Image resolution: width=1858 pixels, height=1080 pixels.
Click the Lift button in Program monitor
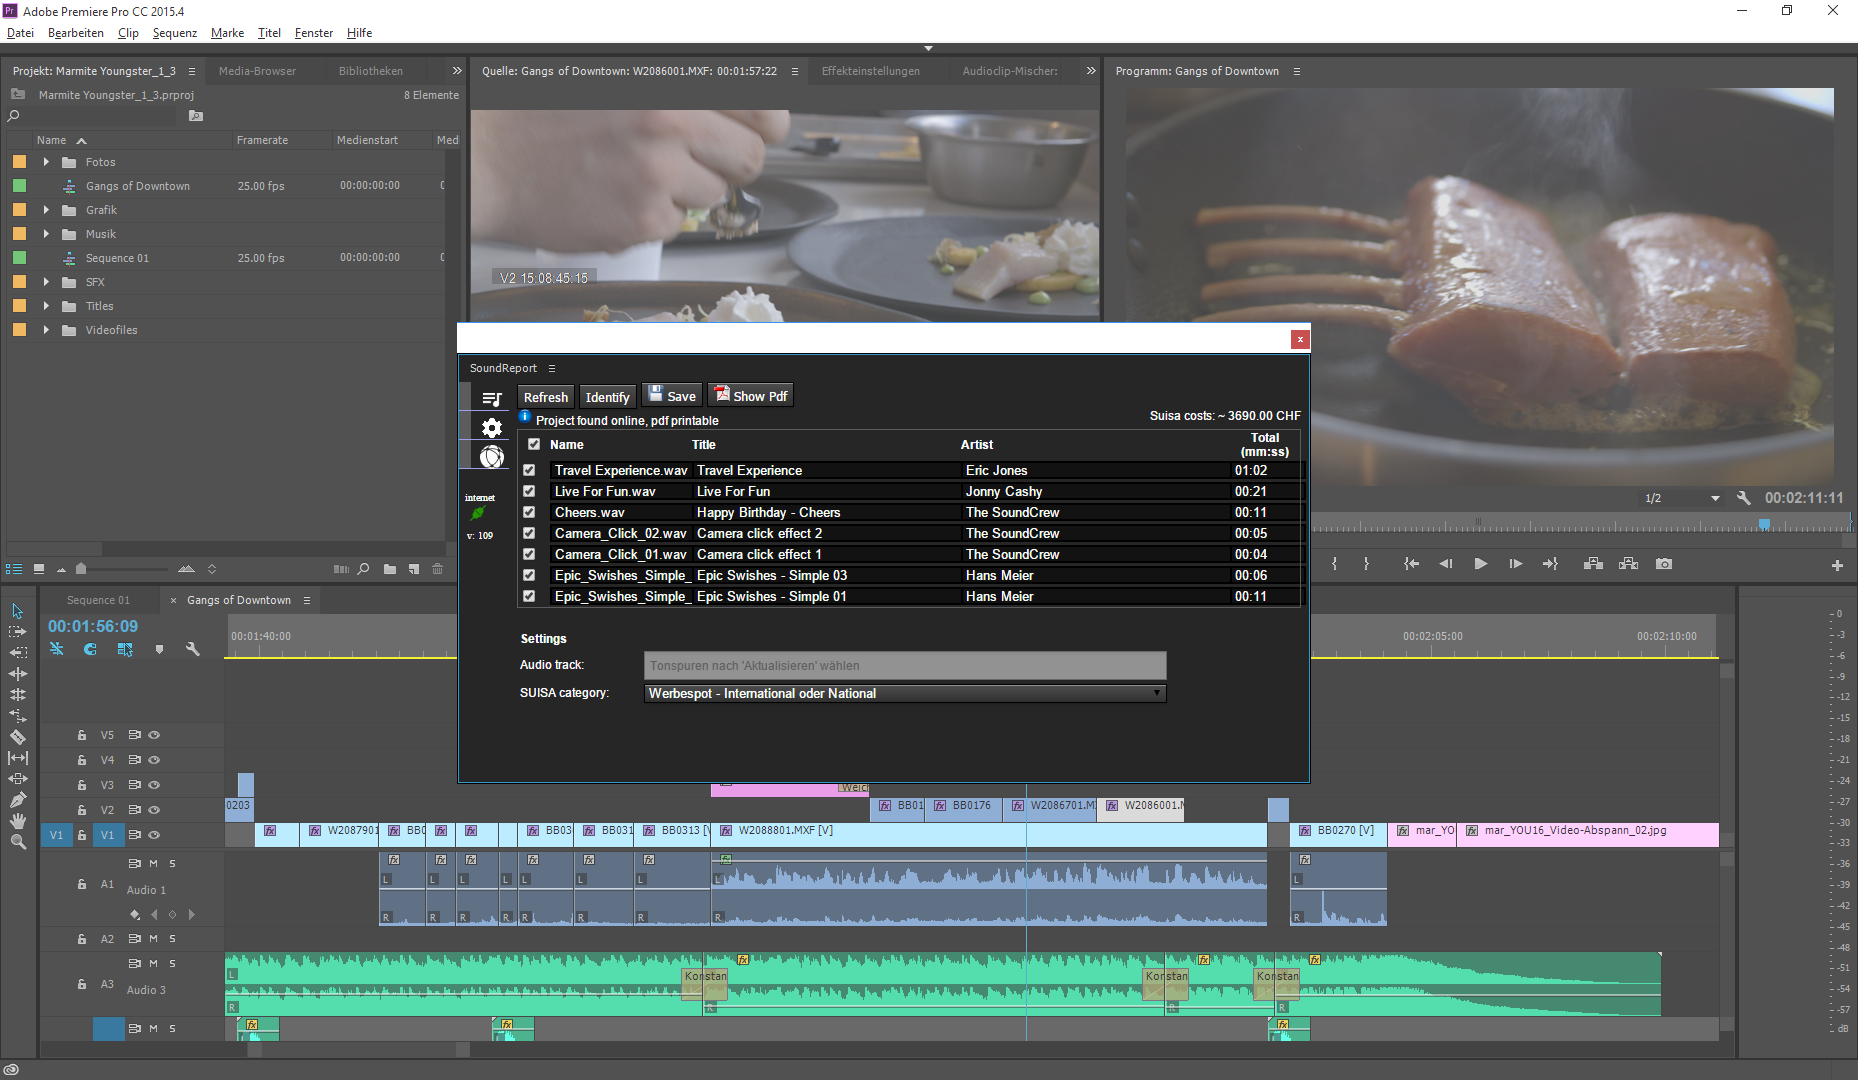pos(1593,564)
